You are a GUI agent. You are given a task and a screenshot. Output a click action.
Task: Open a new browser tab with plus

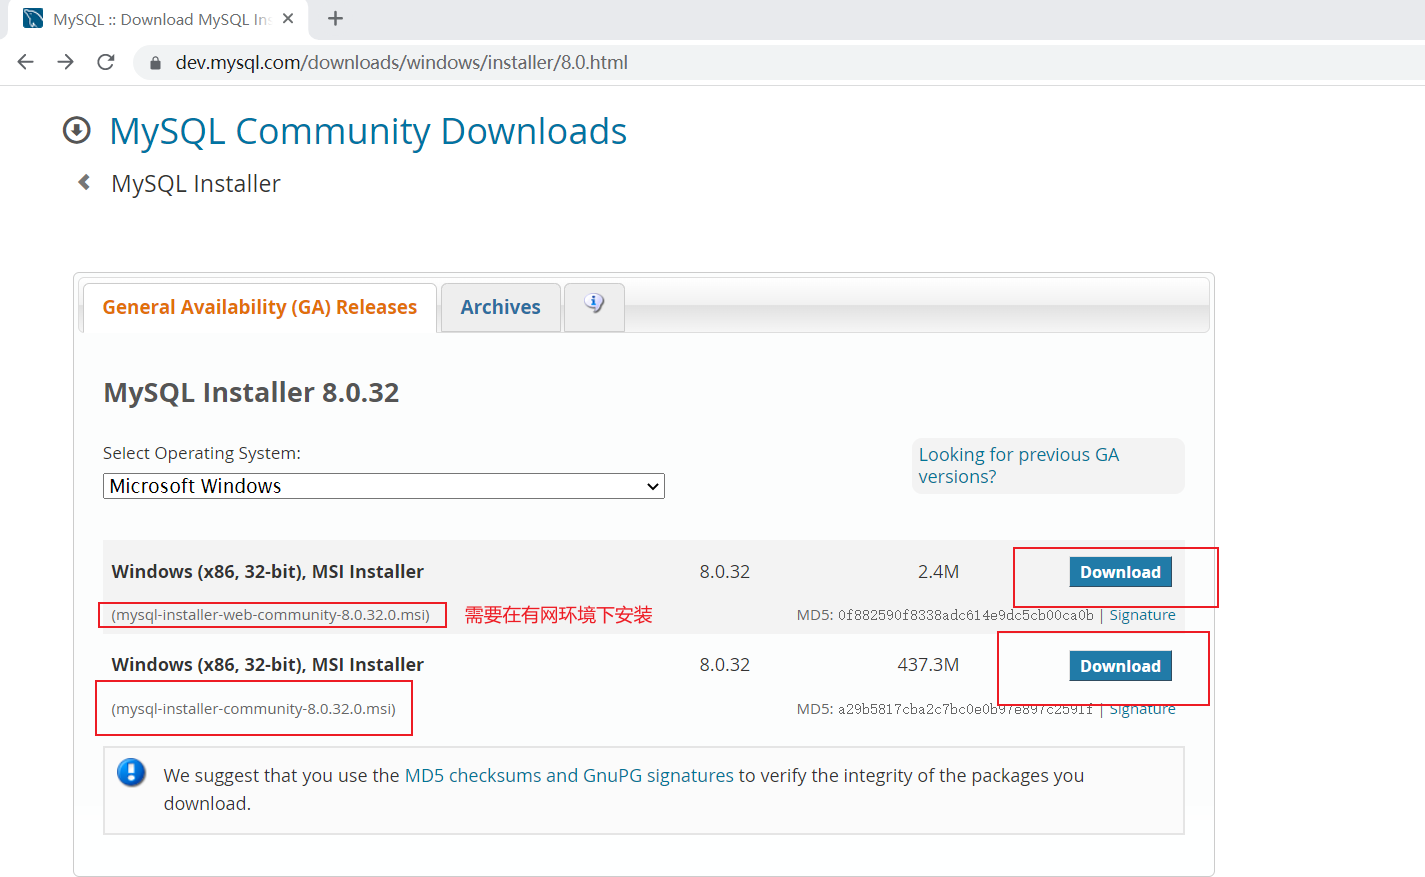point(335,19)
